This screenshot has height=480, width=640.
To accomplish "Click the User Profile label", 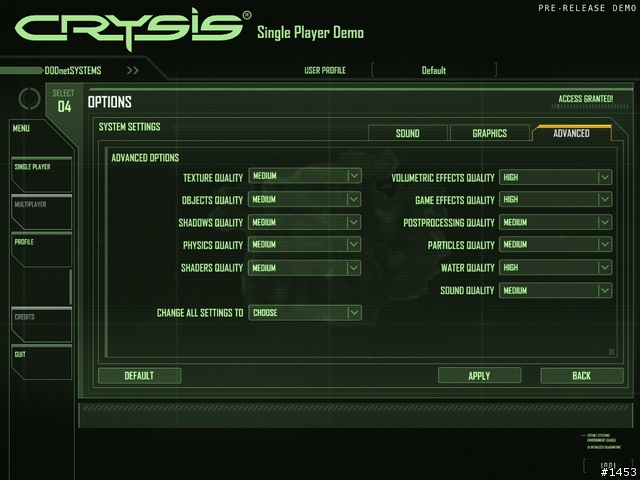I will point(325,71).
